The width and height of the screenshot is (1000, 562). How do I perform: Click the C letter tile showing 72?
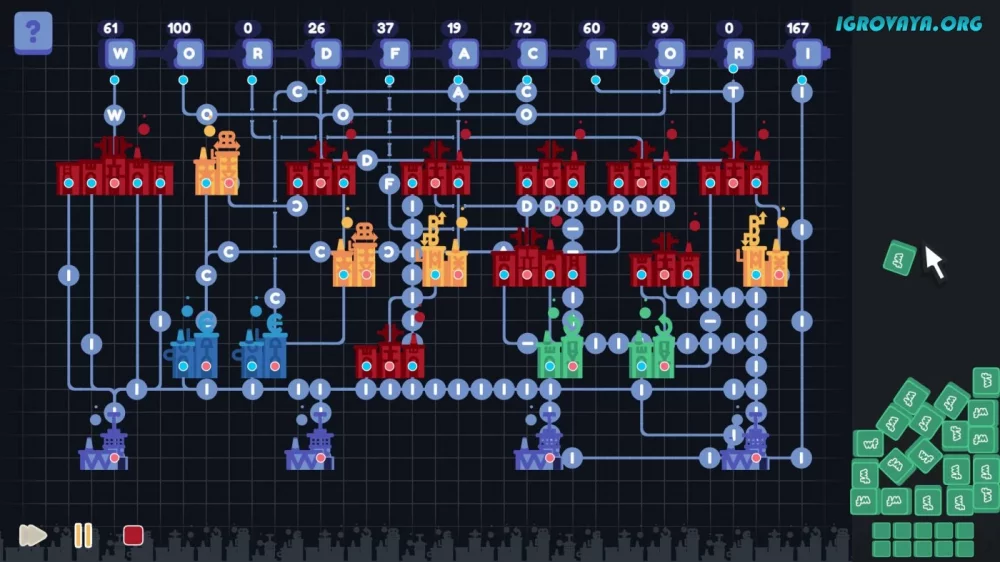pos(532,53)
